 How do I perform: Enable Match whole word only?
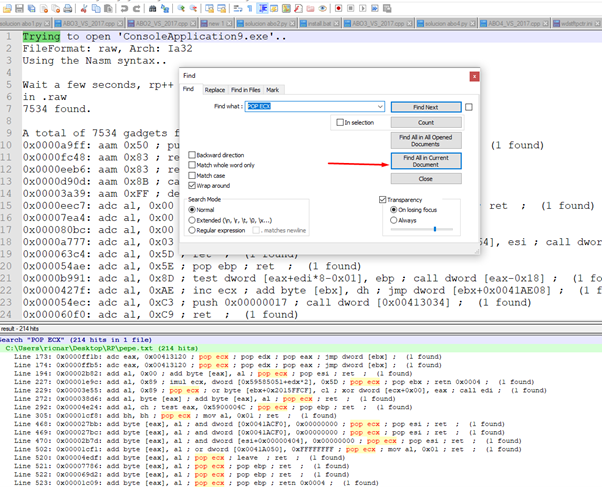pyautogui.click(x=192, y=165)
